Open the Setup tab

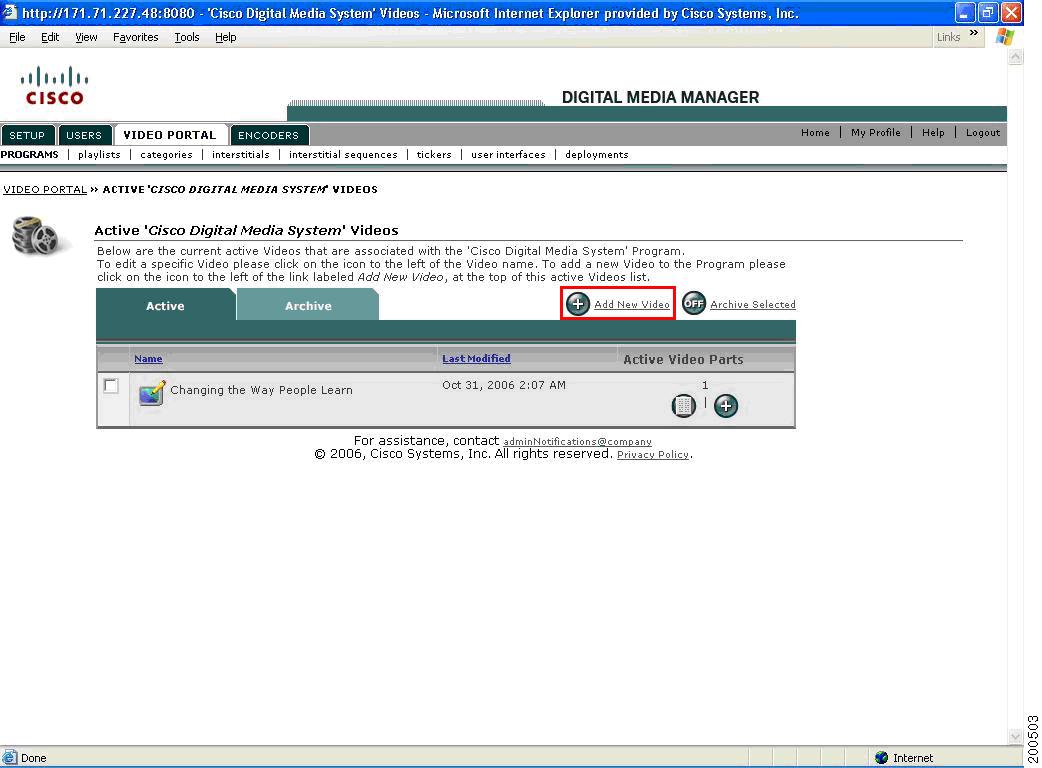(27, 134)
